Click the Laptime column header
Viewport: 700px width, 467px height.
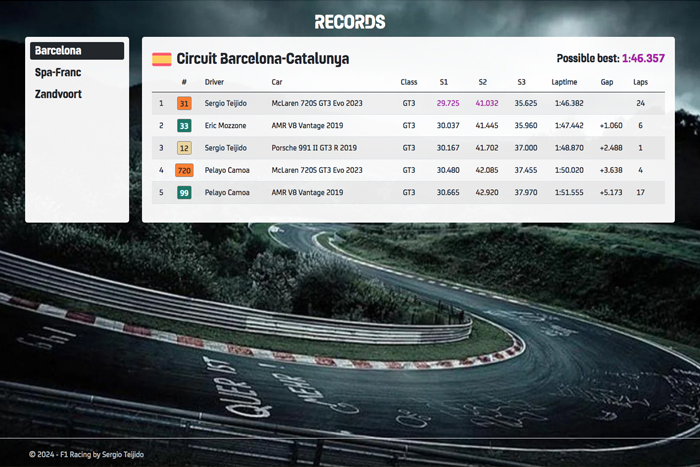click(x=565, y=82)
